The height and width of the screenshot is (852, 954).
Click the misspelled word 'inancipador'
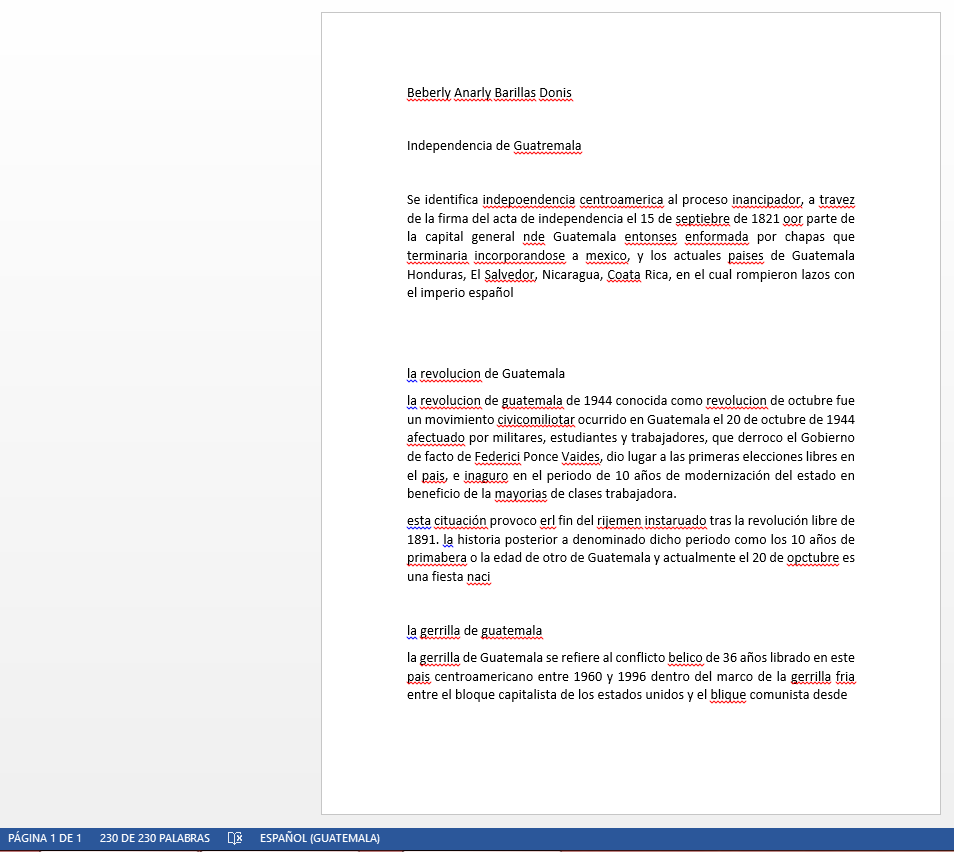767,200
